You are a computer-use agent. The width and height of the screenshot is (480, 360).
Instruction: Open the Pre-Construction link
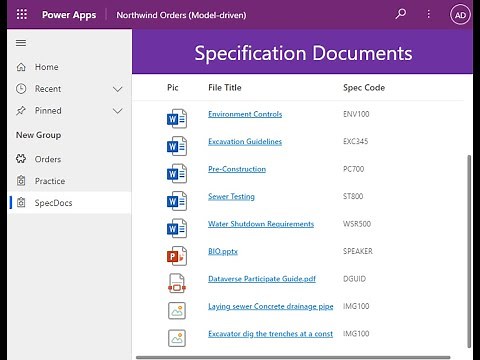pos(237,169)
